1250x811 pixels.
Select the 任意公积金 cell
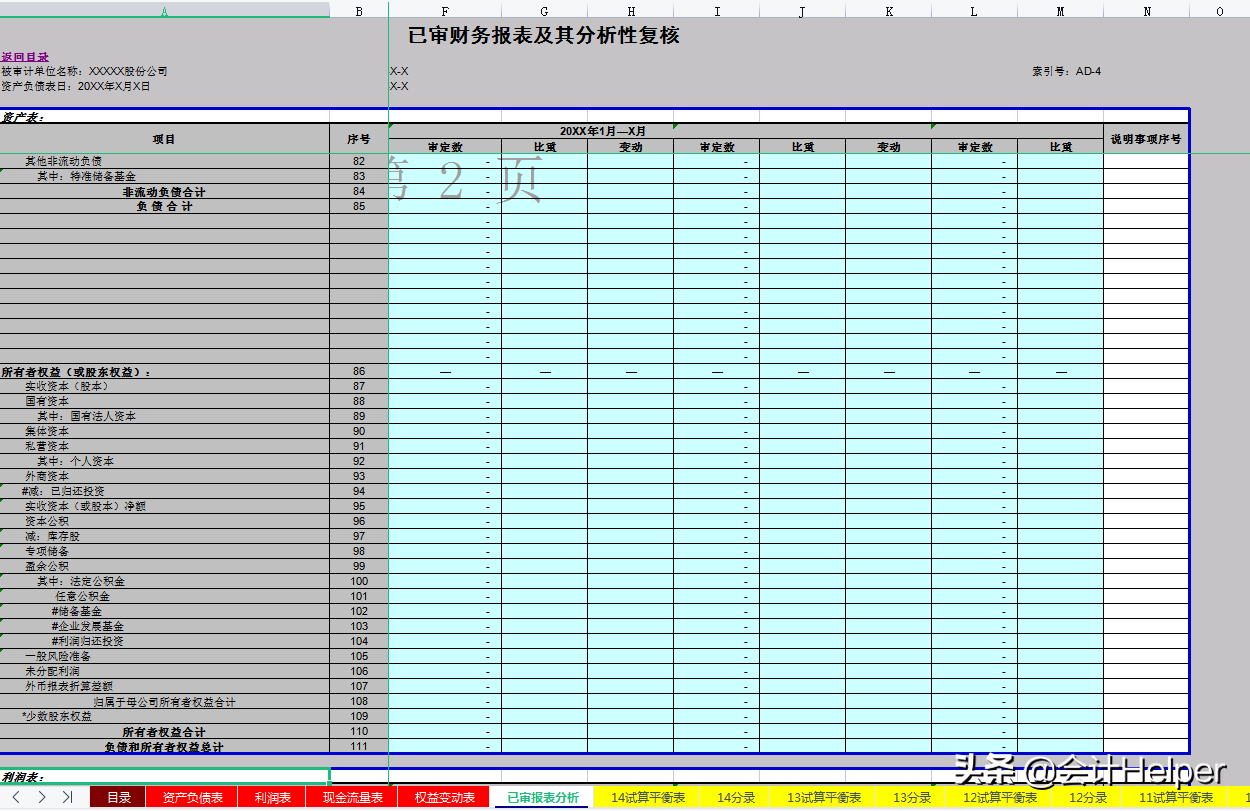pyautogui.click(x=164, y=596)
